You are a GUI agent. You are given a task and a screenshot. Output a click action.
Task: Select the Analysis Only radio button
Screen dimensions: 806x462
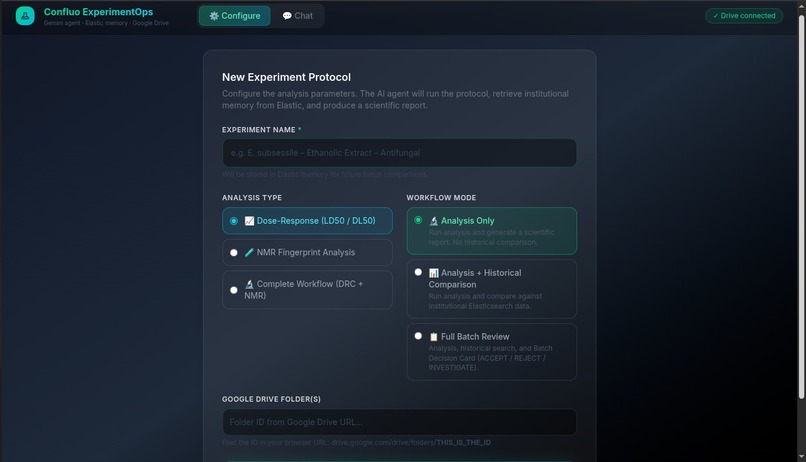[x=418, y=220]
